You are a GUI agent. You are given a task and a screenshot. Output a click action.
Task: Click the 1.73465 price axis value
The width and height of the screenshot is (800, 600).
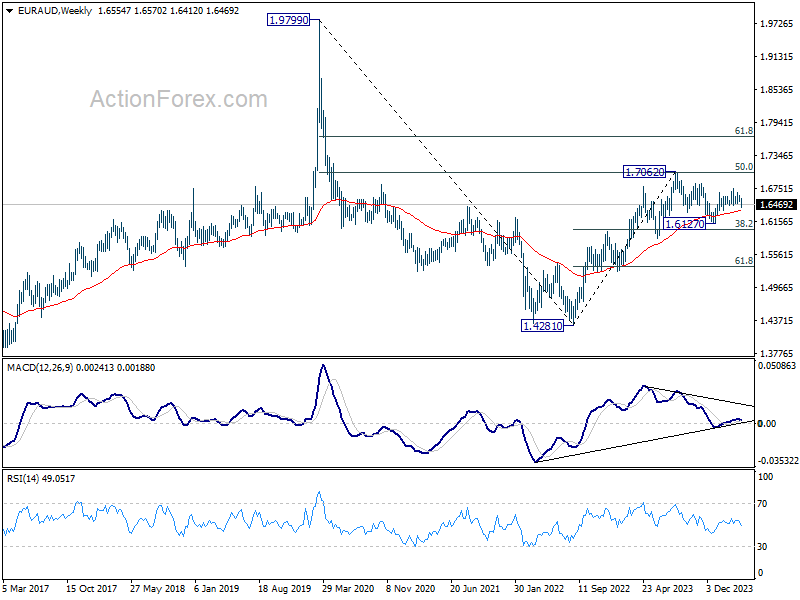777,156
